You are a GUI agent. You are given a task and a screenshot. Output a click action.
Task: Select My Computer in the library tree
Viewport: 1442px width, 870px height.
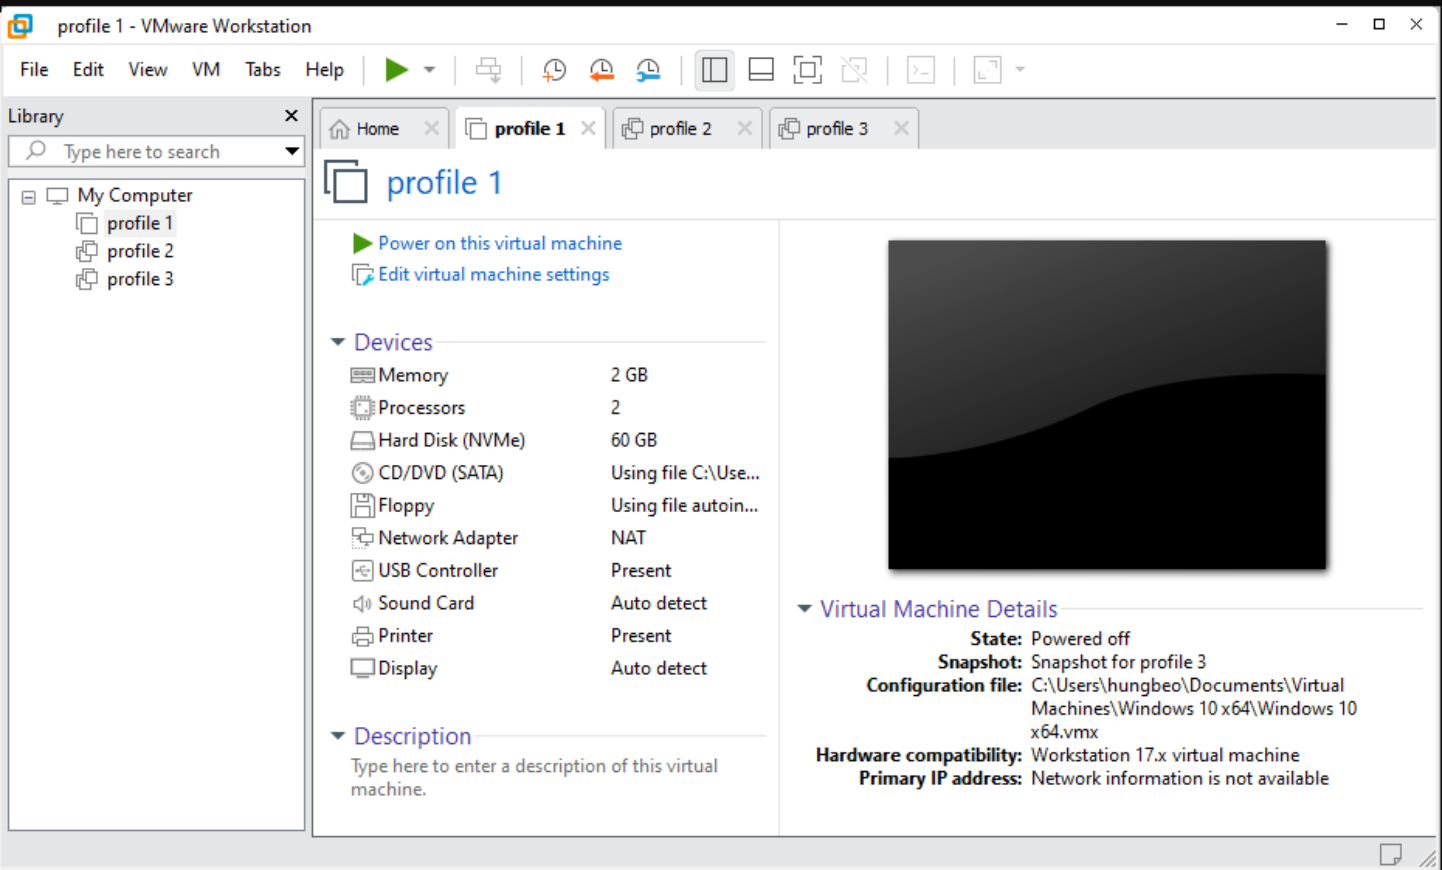pyautogui.click(x=135, y=195)
